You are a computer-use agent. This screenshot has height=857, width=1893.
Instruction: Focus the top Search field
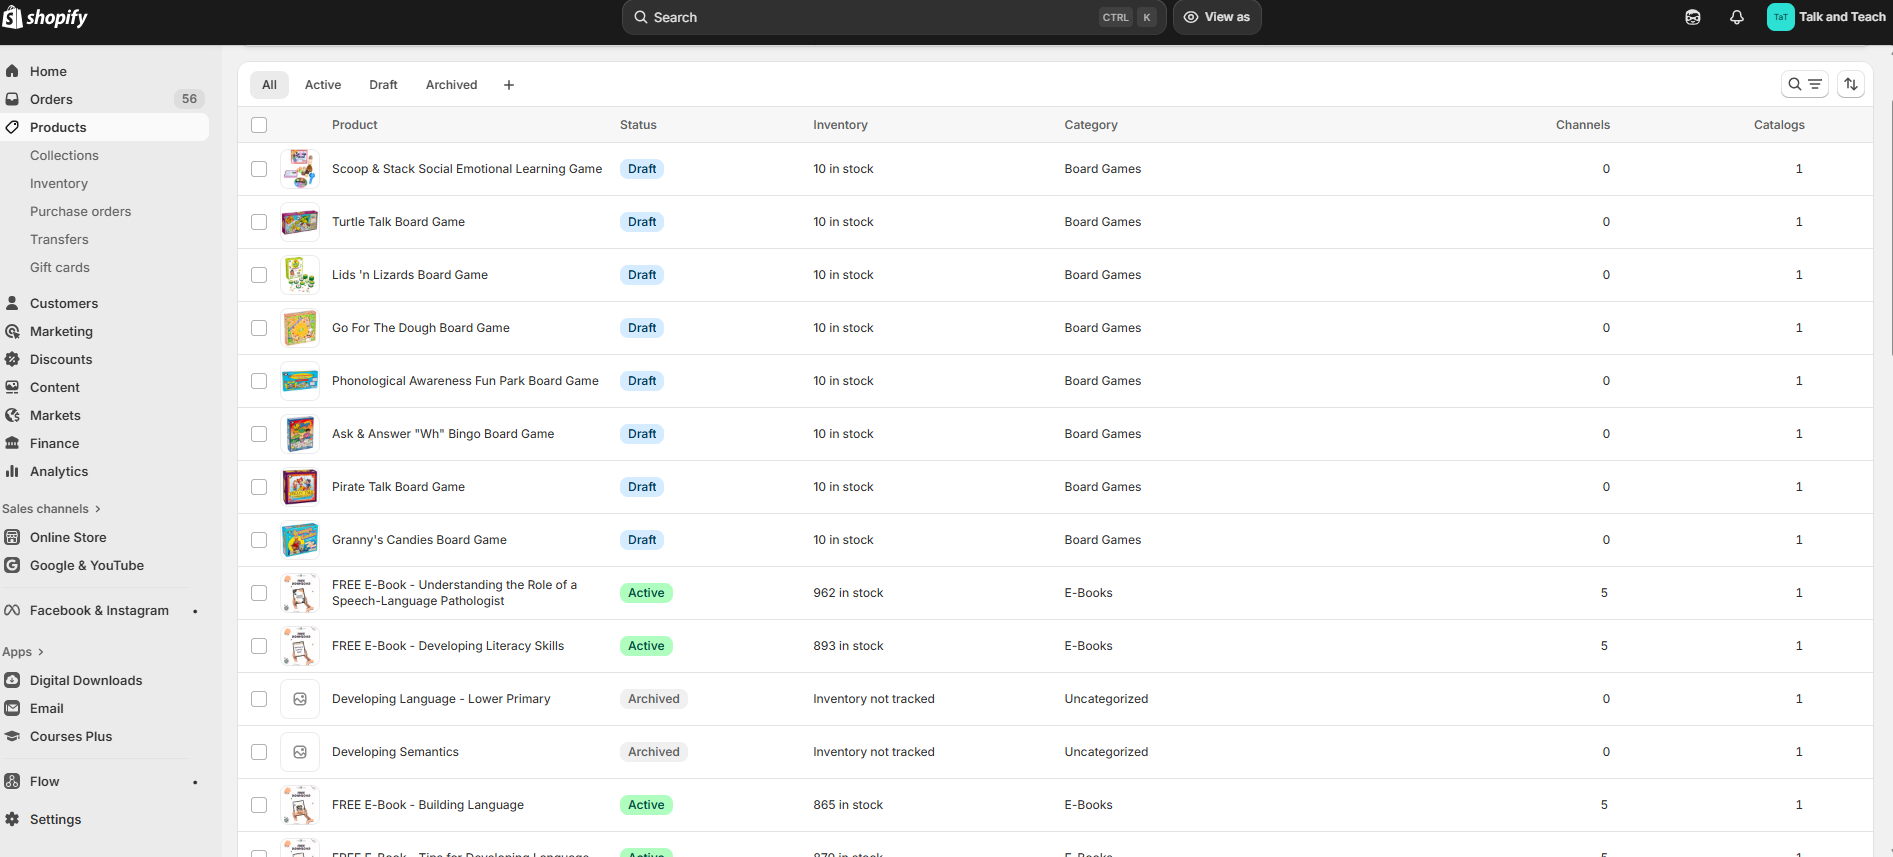pyautogui.click(x=894, y=17)
